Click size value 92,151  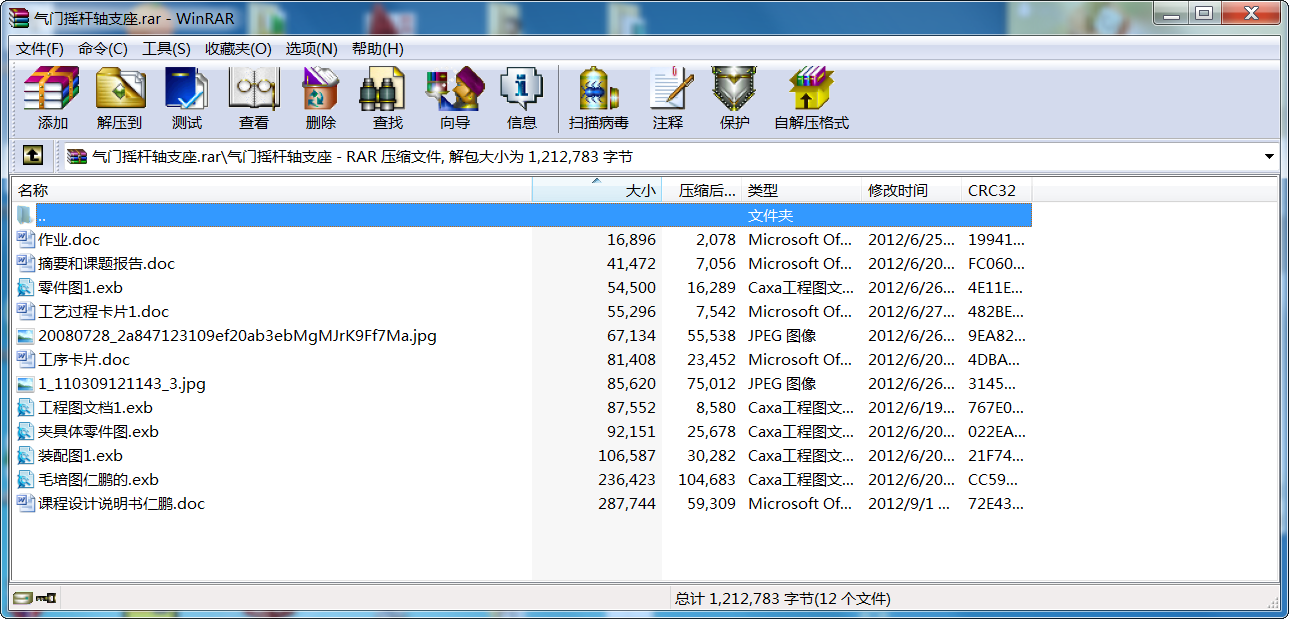(631, 431)
